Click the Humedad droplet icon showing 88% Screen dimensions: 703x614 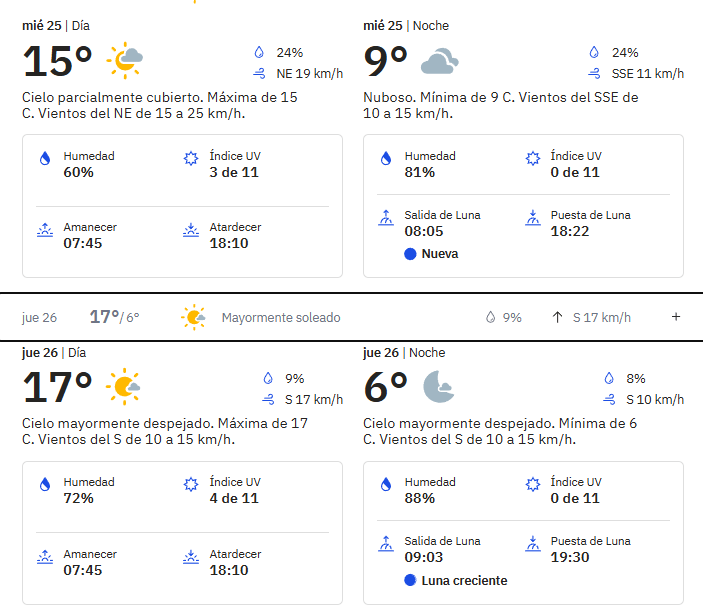(386, 484)
